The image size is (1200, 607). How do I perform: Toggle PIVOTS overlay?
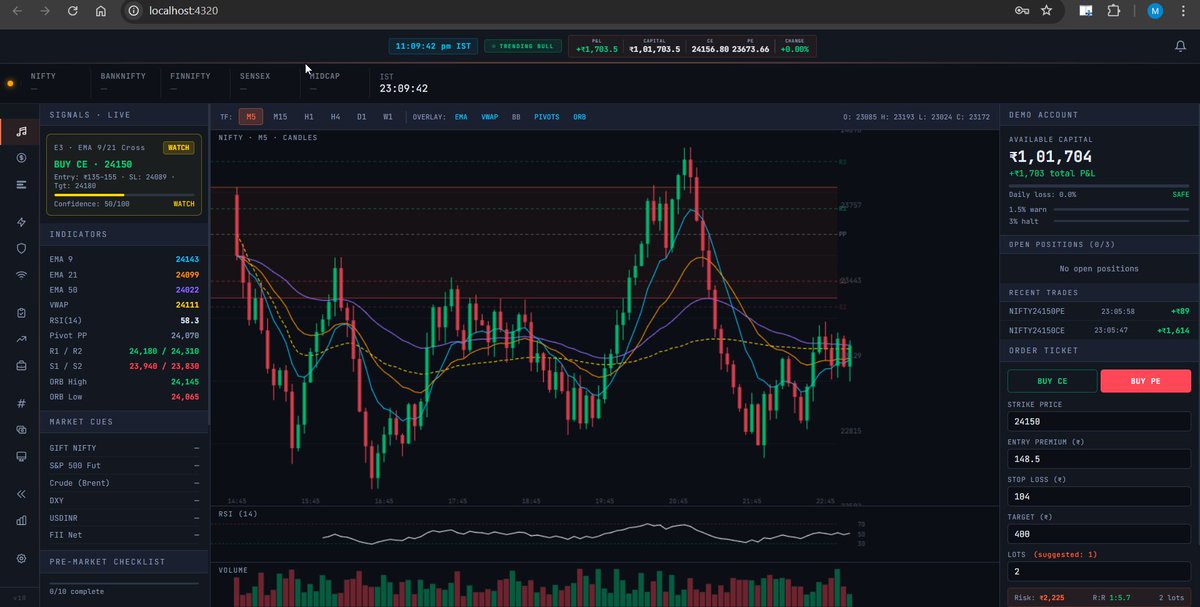[547, 117]
